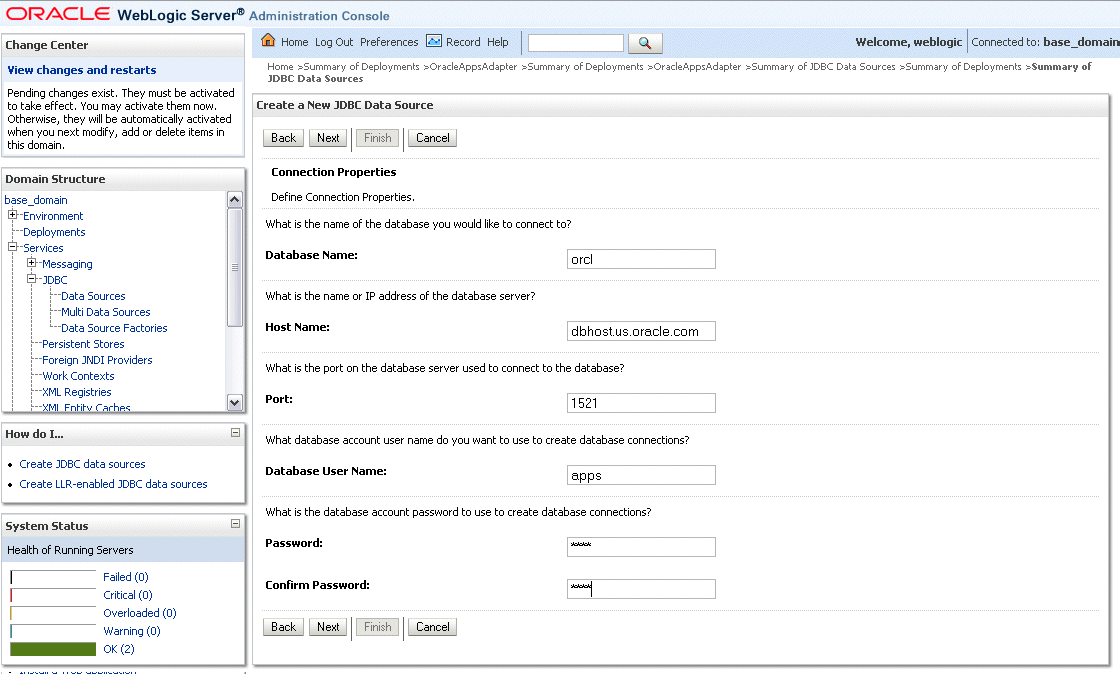Image resolution: width=1120 pixels, height=674 pixels.
Task: Click the magnifier search button
Action: click(x=645, y=43)
